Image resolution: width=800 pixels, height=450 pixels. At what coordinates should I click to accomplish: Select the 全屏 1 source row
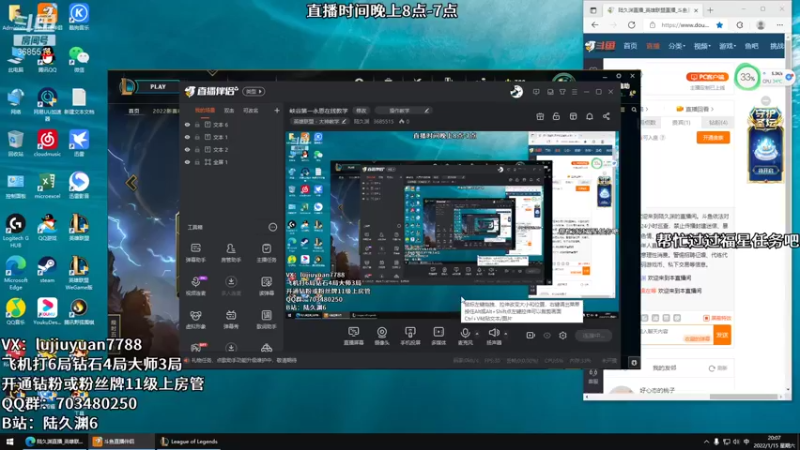coord(232,162)
